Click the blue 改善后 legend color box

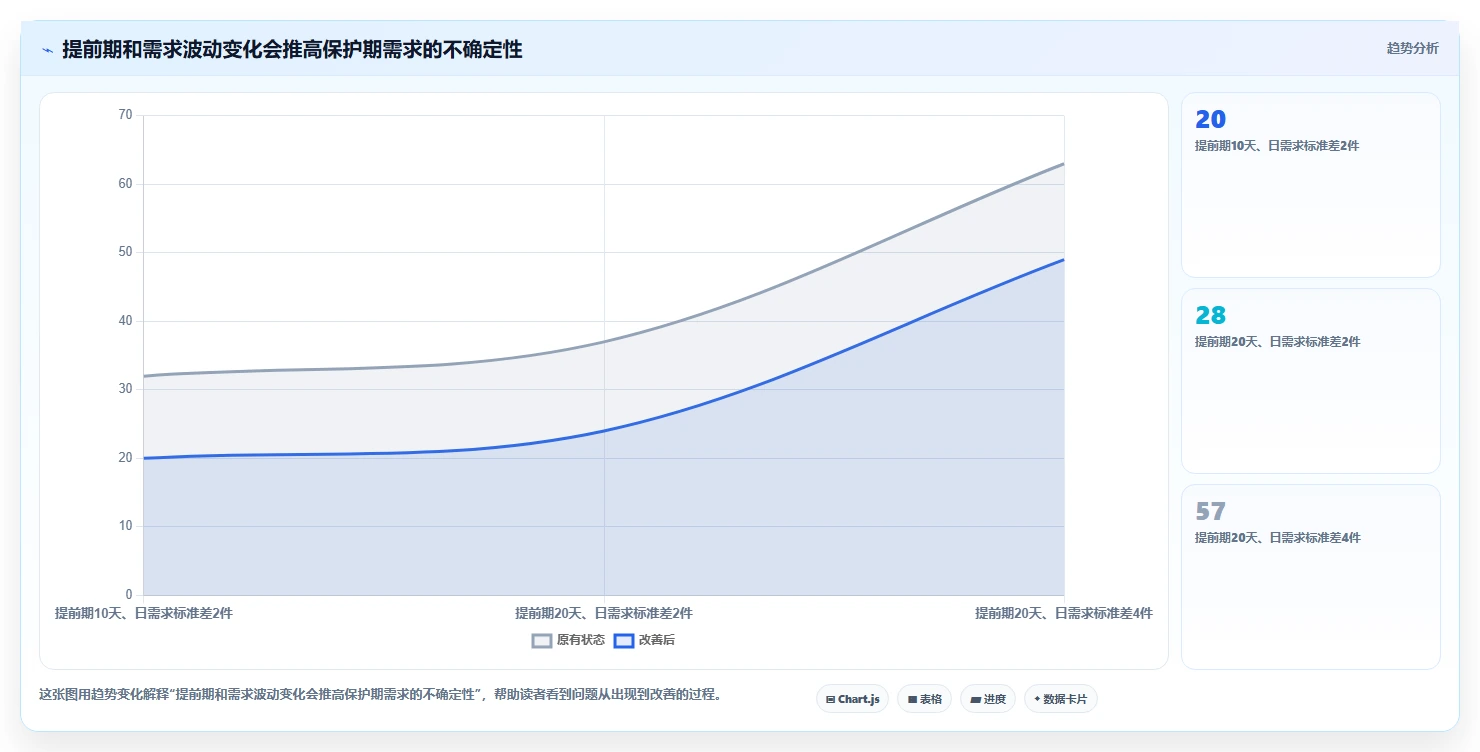click(x=623, y=641)
